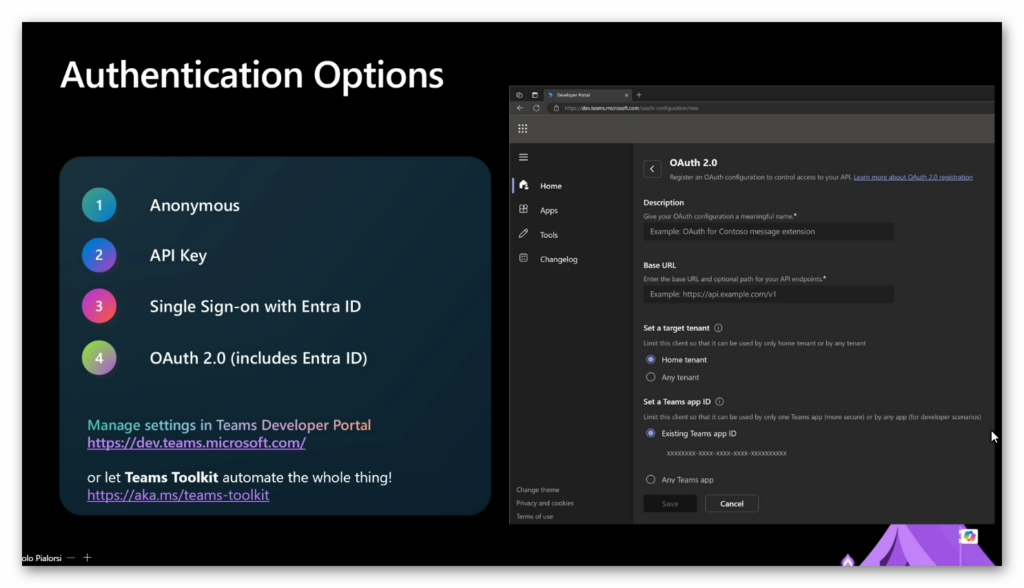The width and height of the screenshot is (1024, 588).
Task: Select Existing Teams app ID option
Action: point(650,433)
